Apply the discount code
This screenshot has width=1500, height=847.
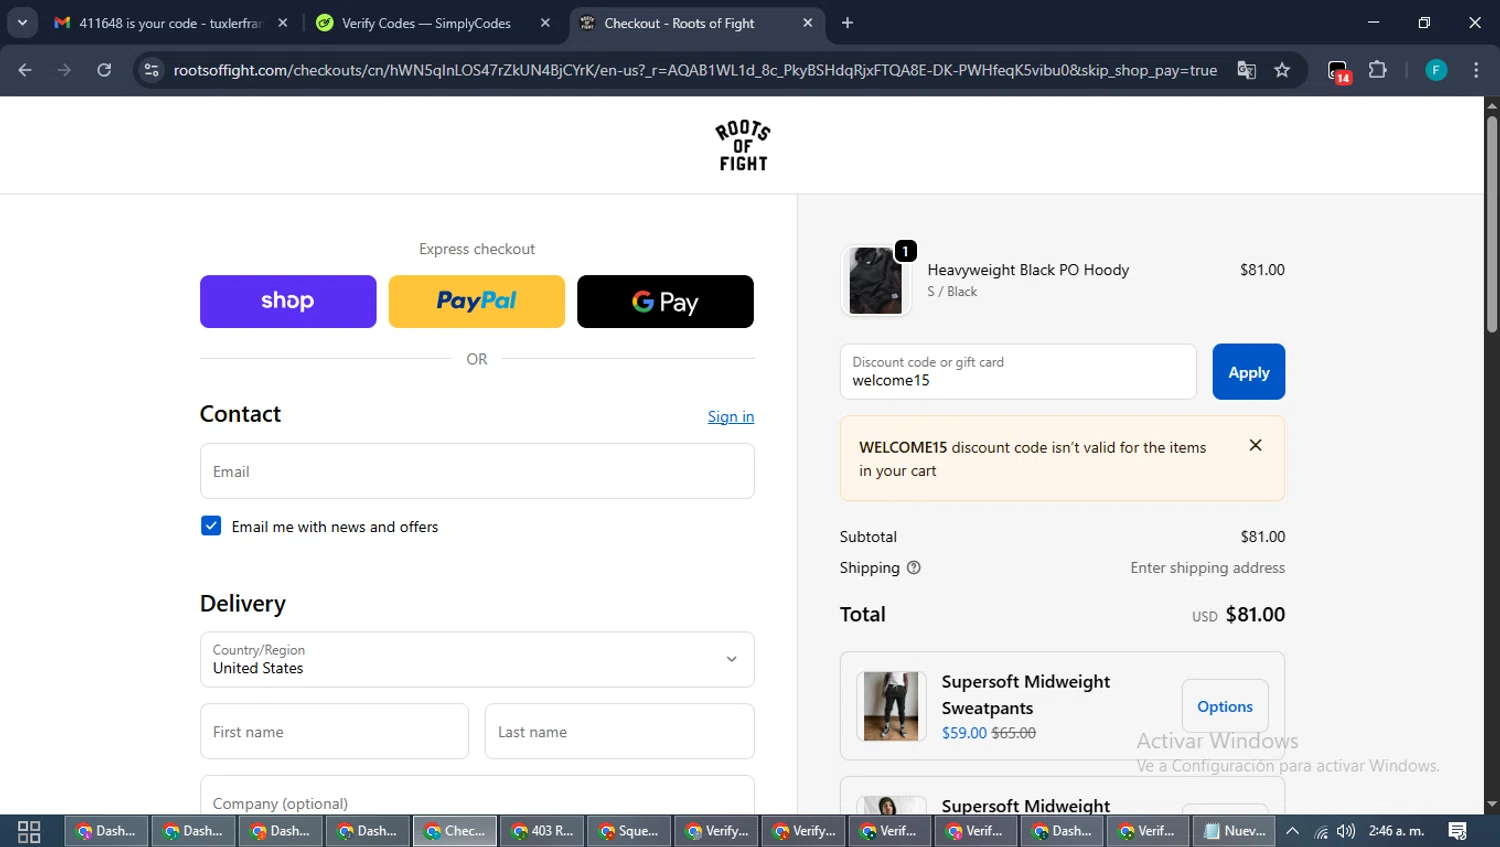coord(1248,372)
